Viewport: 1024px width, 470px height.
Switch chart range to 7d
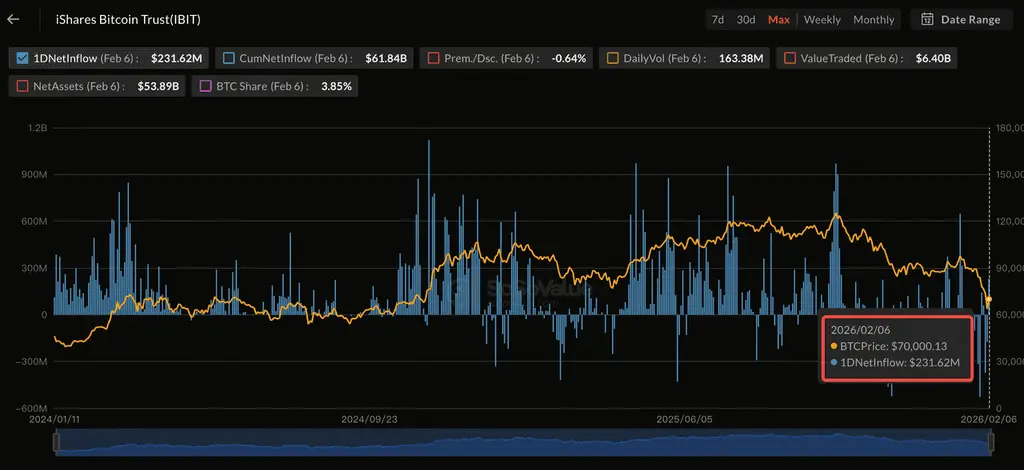pyautogui.click(x=717, y=20)
